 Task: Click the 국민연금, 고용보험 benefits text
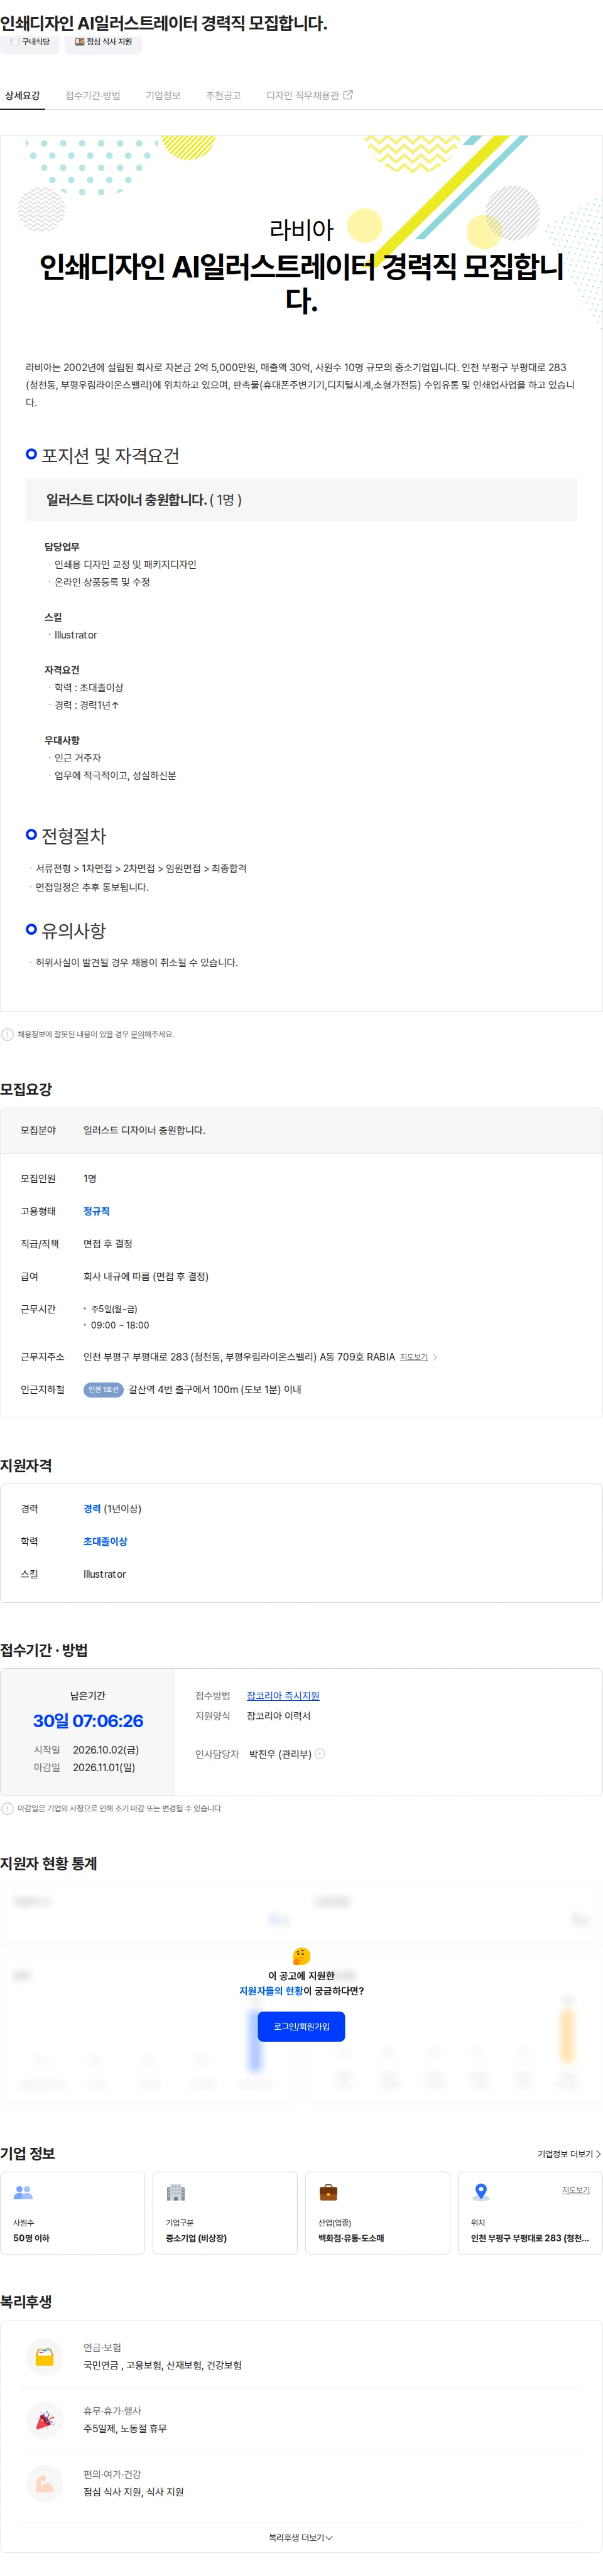[162, 2365]
